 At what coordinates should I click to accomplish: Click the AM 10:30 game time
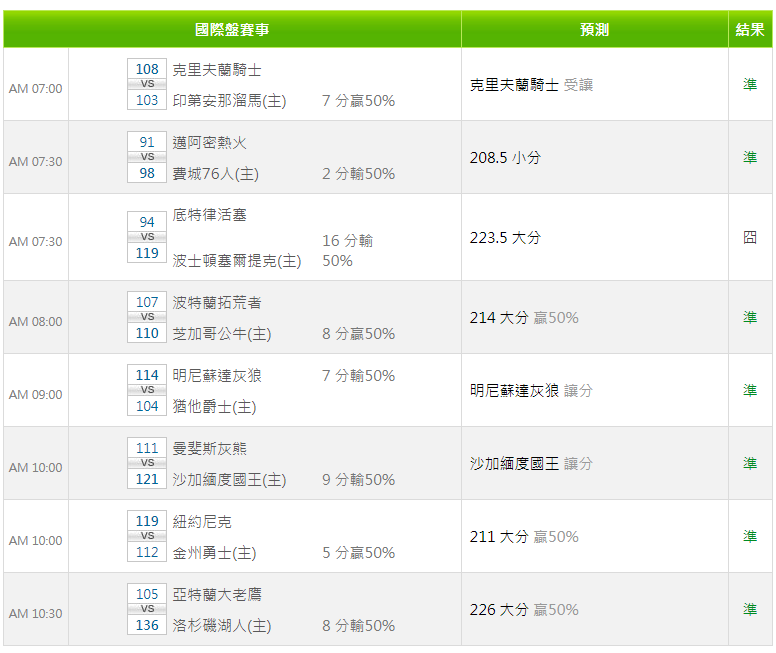pos(36,613)
